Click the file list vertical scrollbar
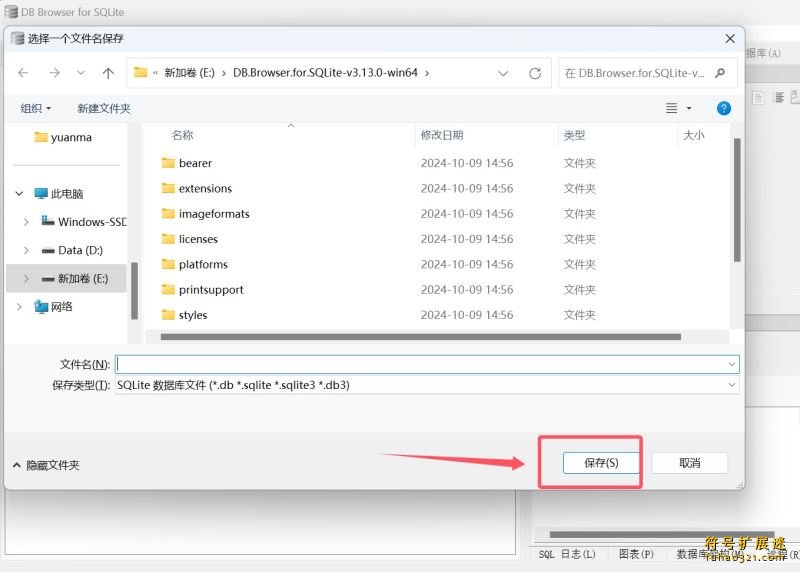Image resolution: width=800 pixels, height=572 pixels. (x=737, y=200)
